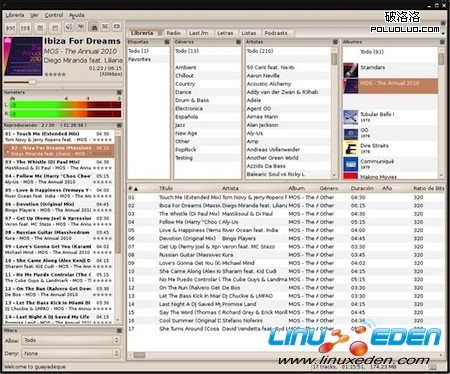Select the Standars album cover
The image size is (450, 374).
(351, 70)
